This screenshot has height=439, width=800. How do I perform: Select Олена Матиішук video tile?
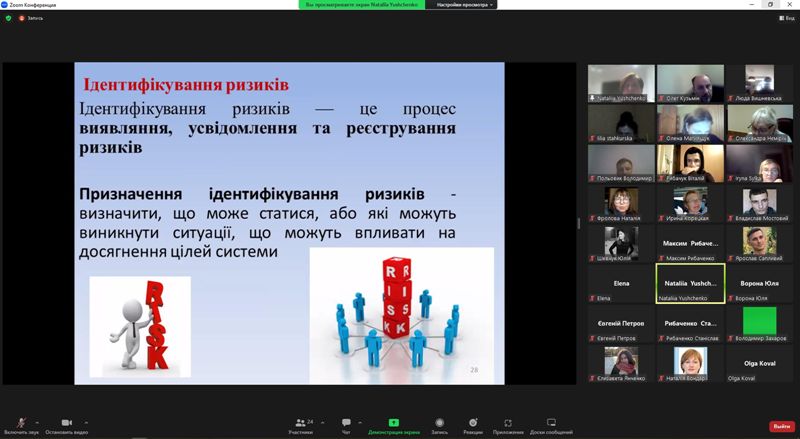click(x=690, y=124)
